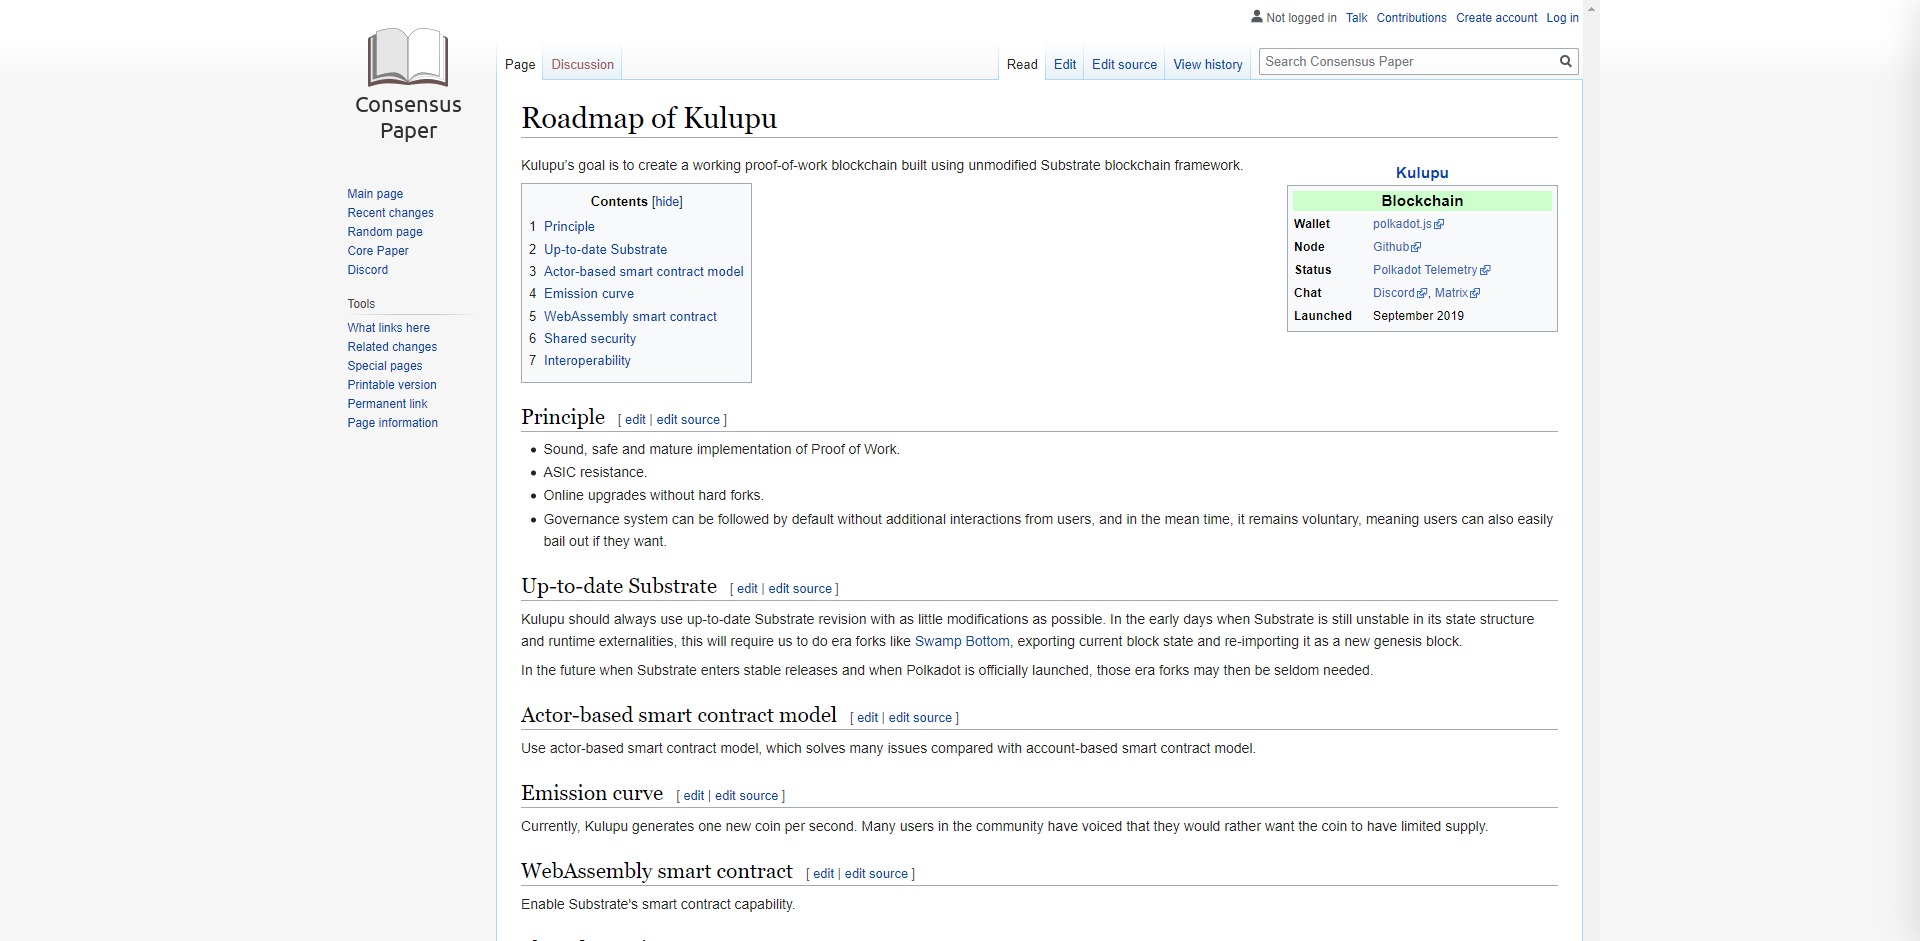Click edit source for Principle section
1920x941 pixels.
tap(688, 420)
